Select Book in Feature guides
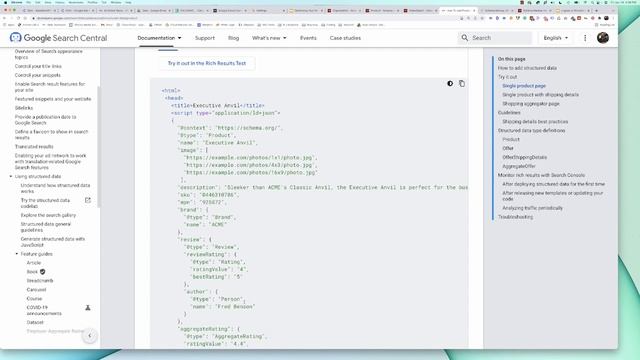 pyautogui.click(x=32, y=272)
